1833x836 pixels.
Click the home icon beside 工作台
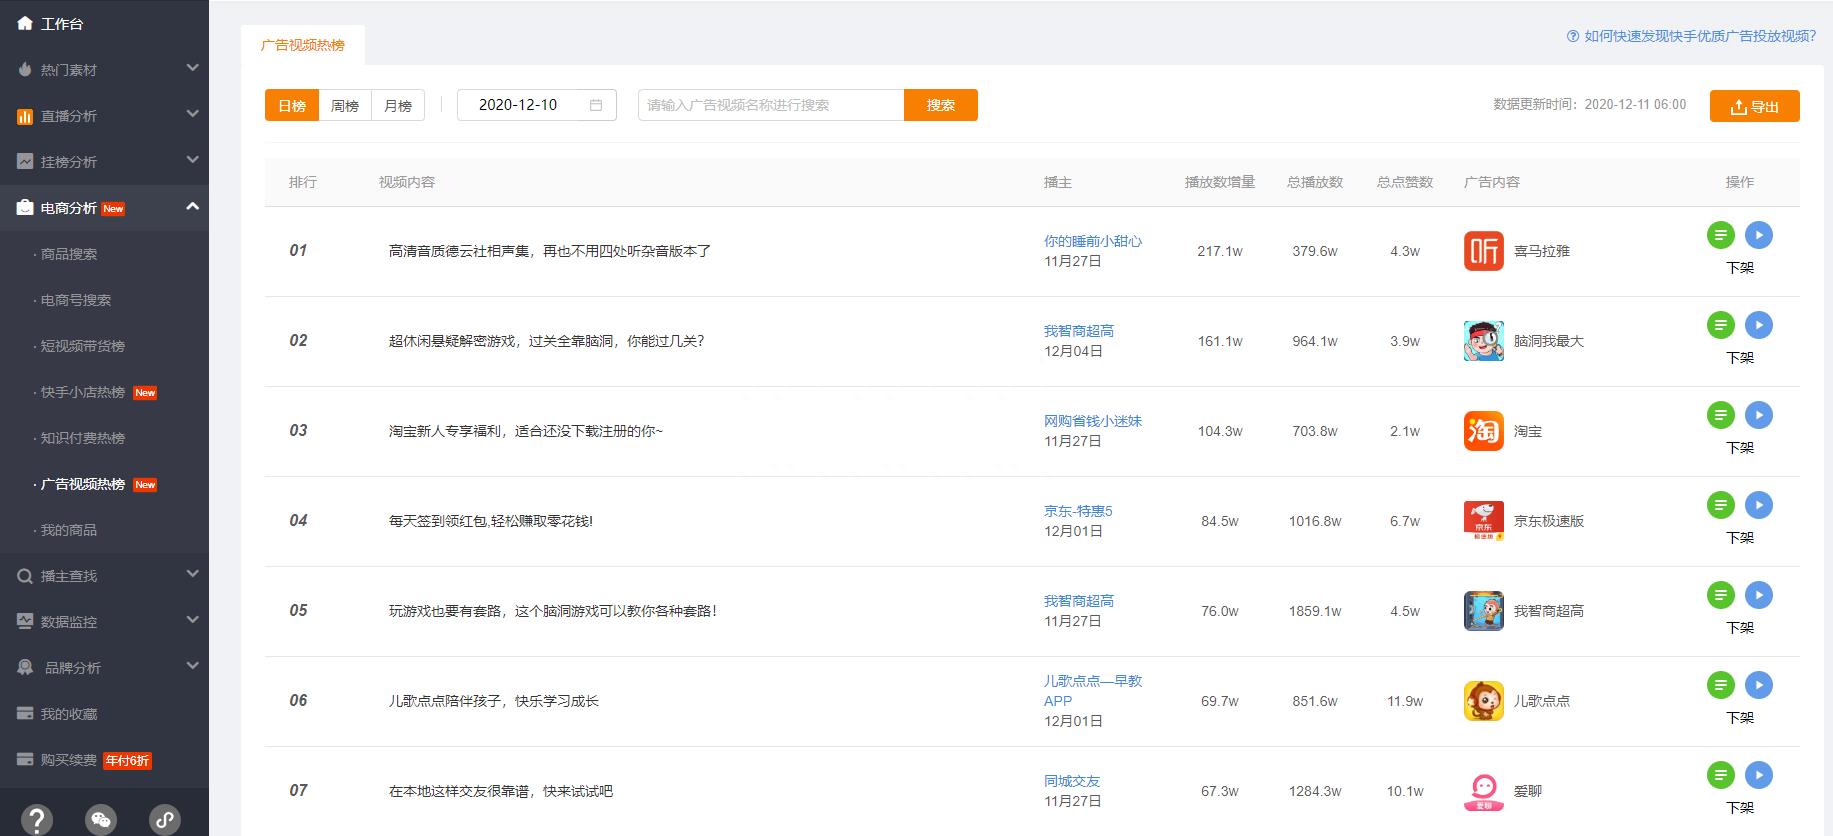(x=25, y=23)
